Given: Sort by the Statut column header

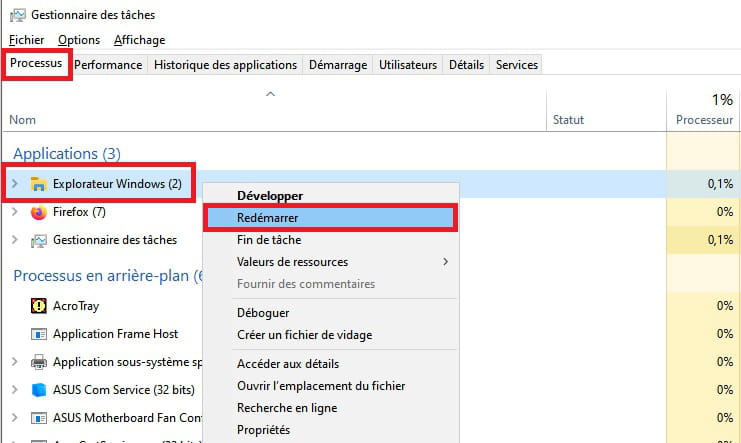Looking at the screenshot, I should click(569, 120).
